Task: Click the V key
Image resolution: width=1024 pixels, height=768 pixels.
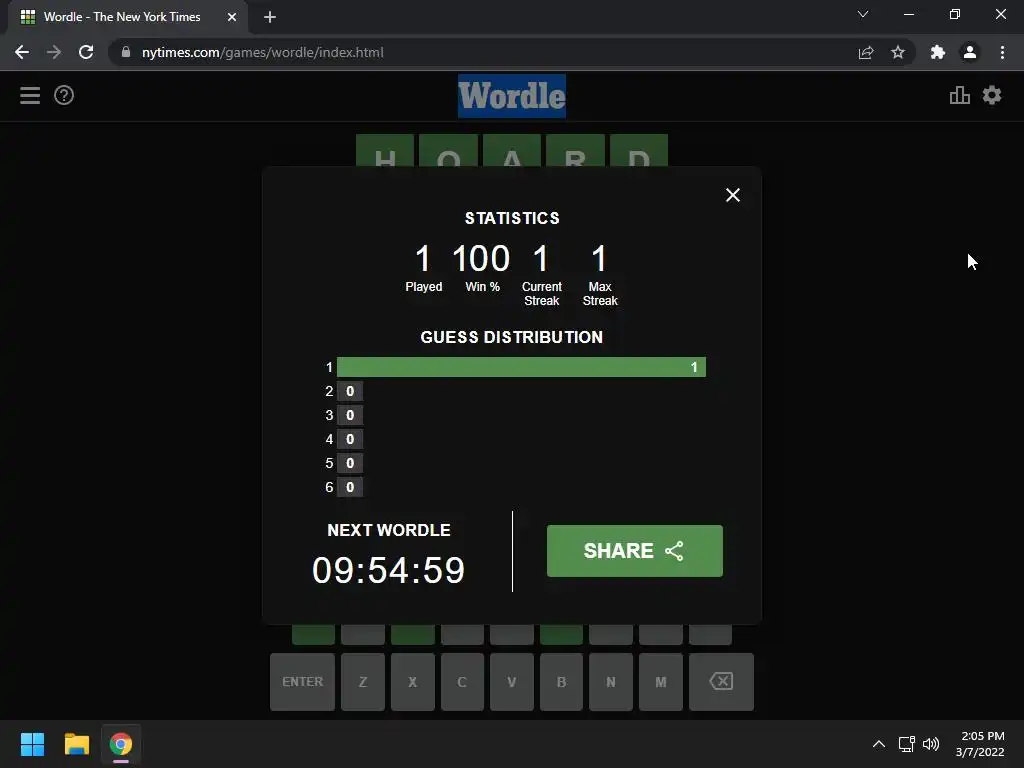Action: tap(512, 682)
